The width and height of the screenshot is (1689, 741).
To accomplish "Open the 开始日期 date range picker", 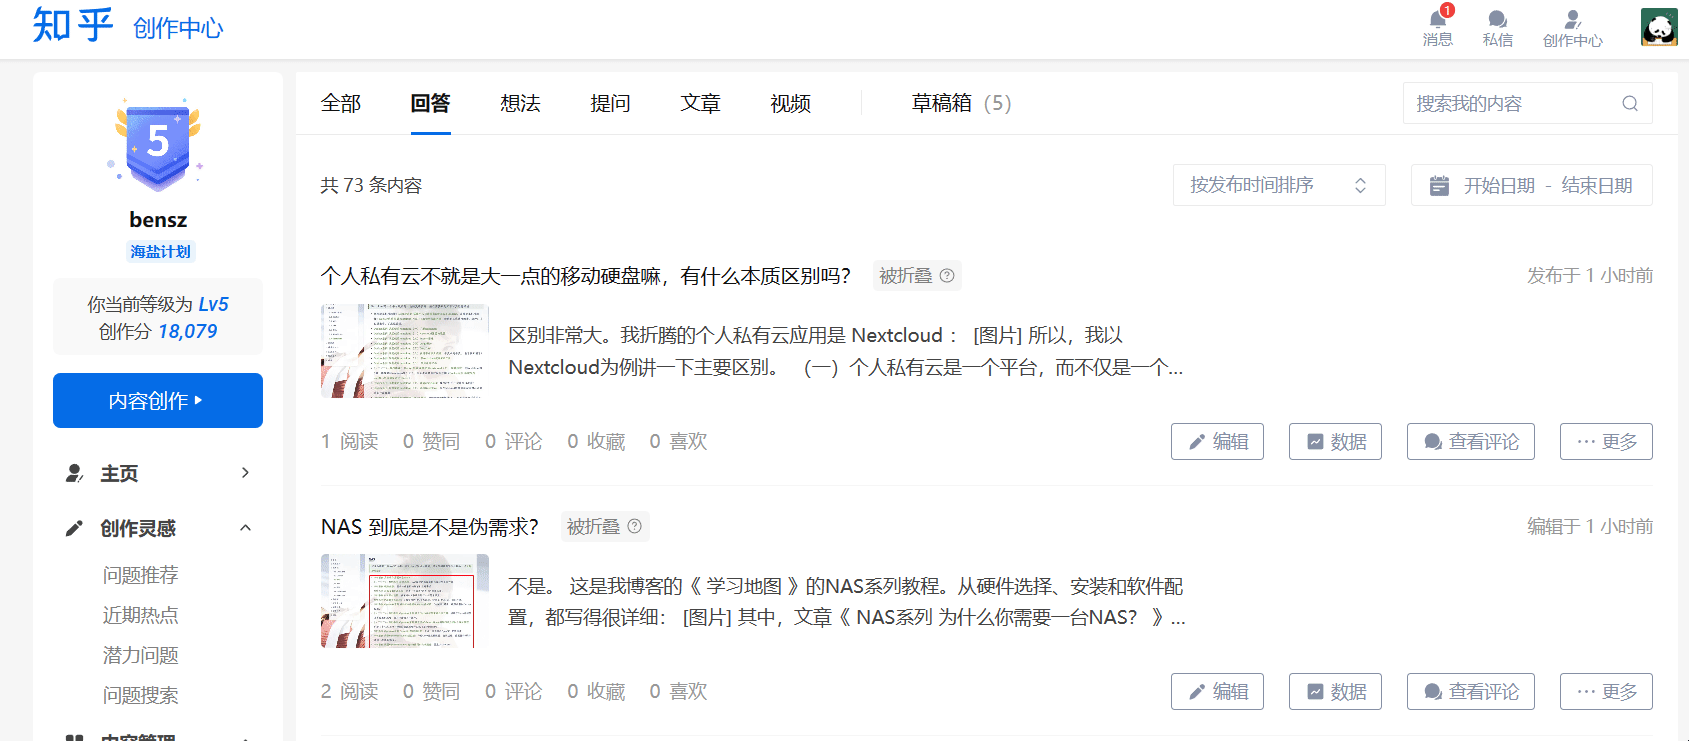I will click(1531, 185).
